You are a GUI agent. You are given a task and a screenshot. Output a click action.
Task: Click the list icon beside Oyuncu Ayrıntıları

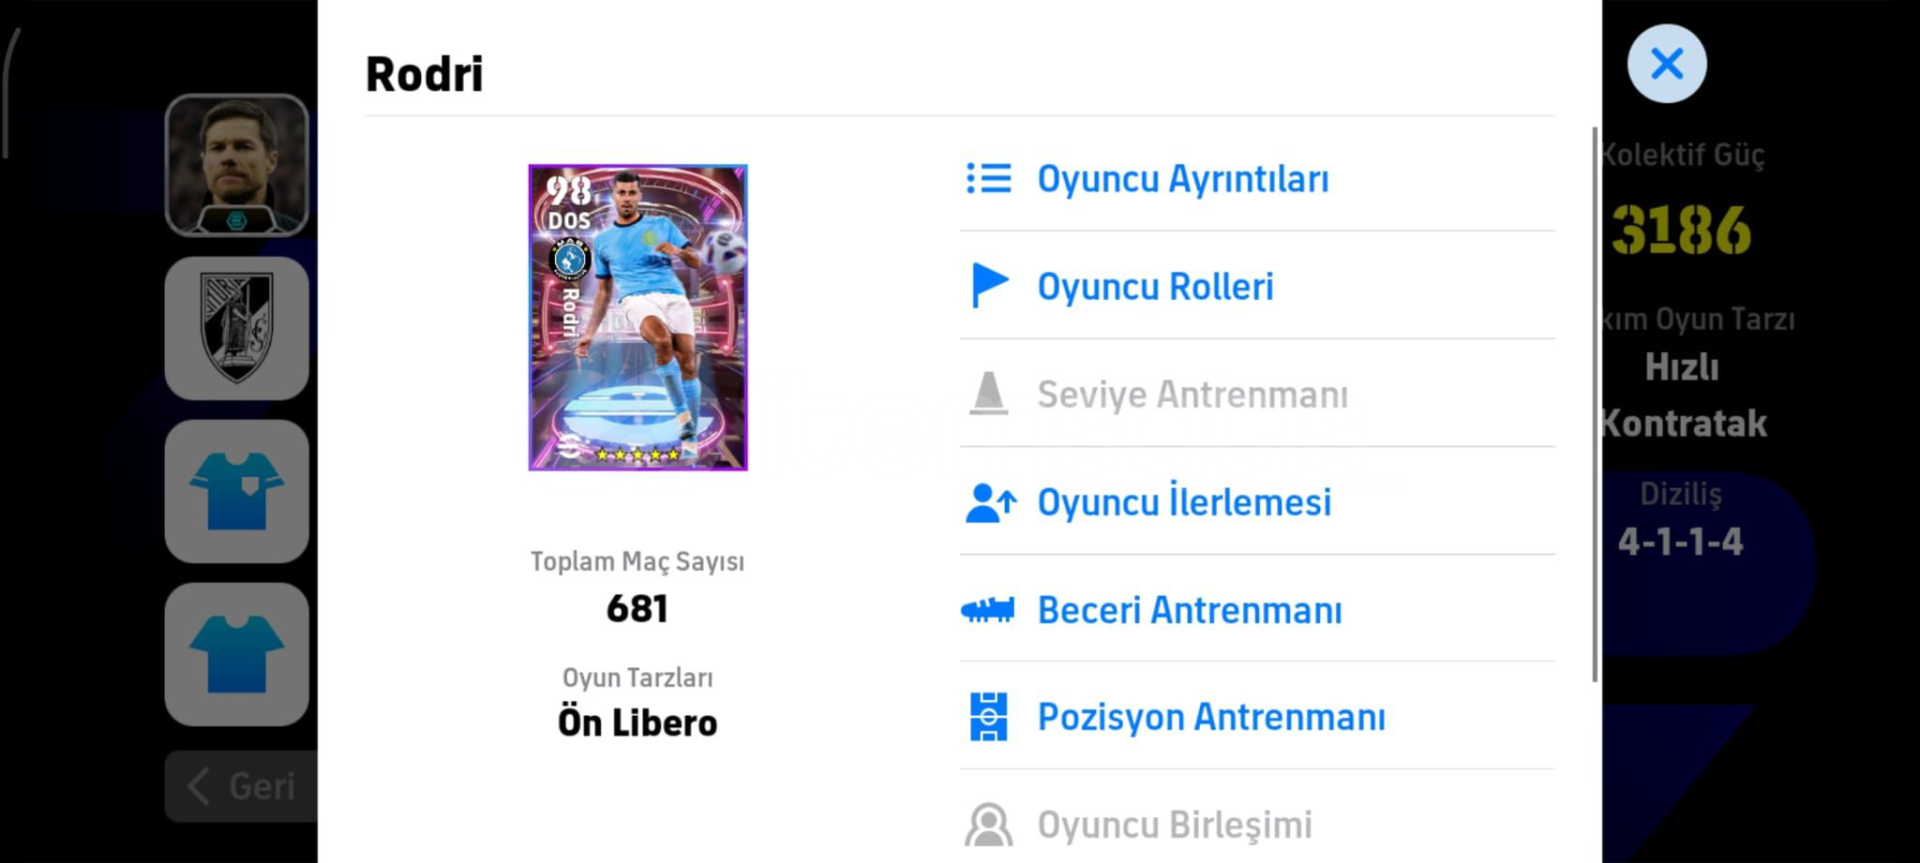pyautogui.click(x=988, y=179)
